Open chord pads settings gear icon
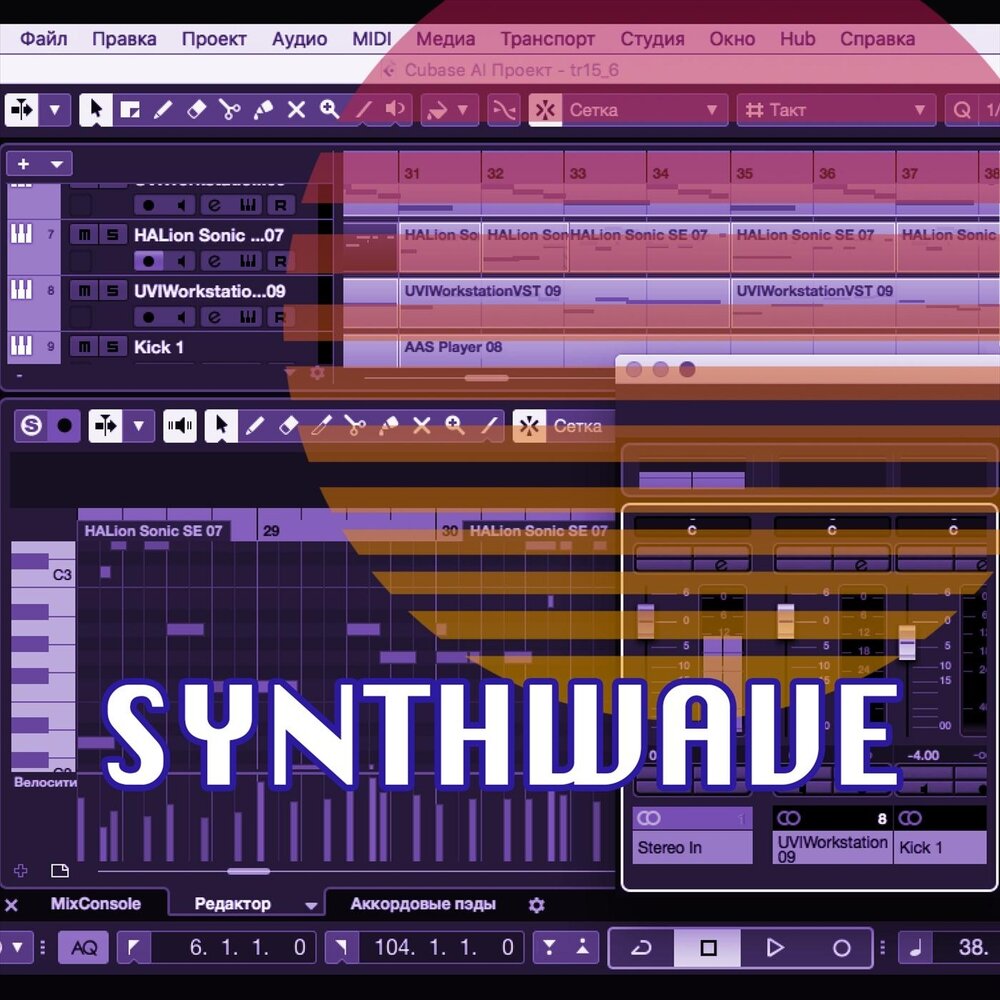 [x=536, y=904]
